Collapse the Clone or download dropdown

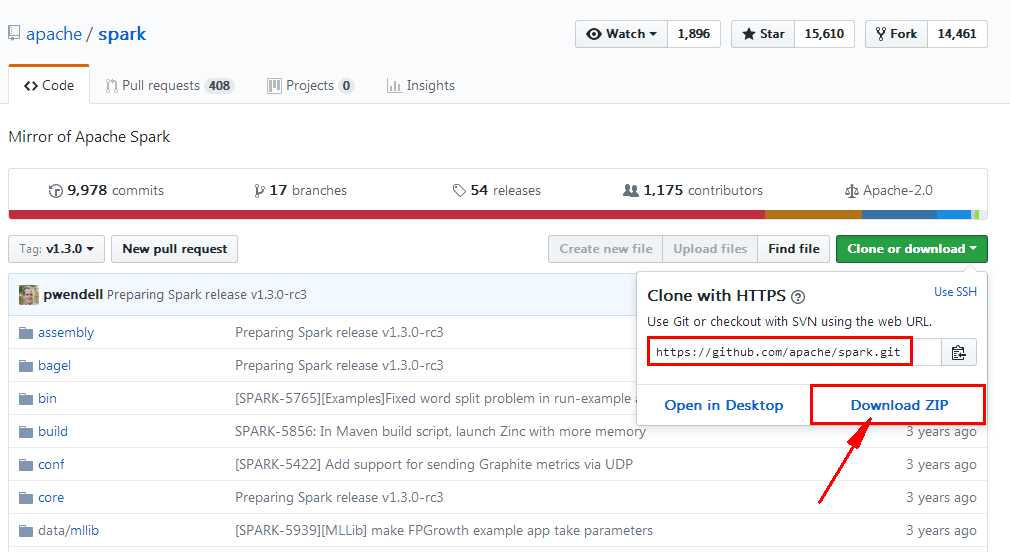point(911,249)
